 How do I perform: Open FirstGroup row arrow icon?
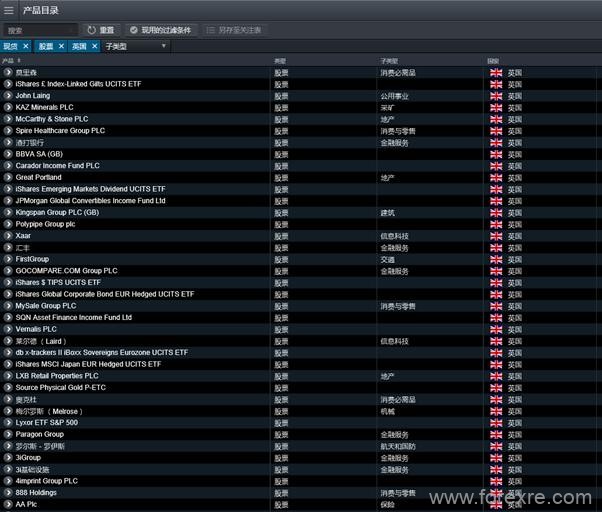click(x=8, y=259)
